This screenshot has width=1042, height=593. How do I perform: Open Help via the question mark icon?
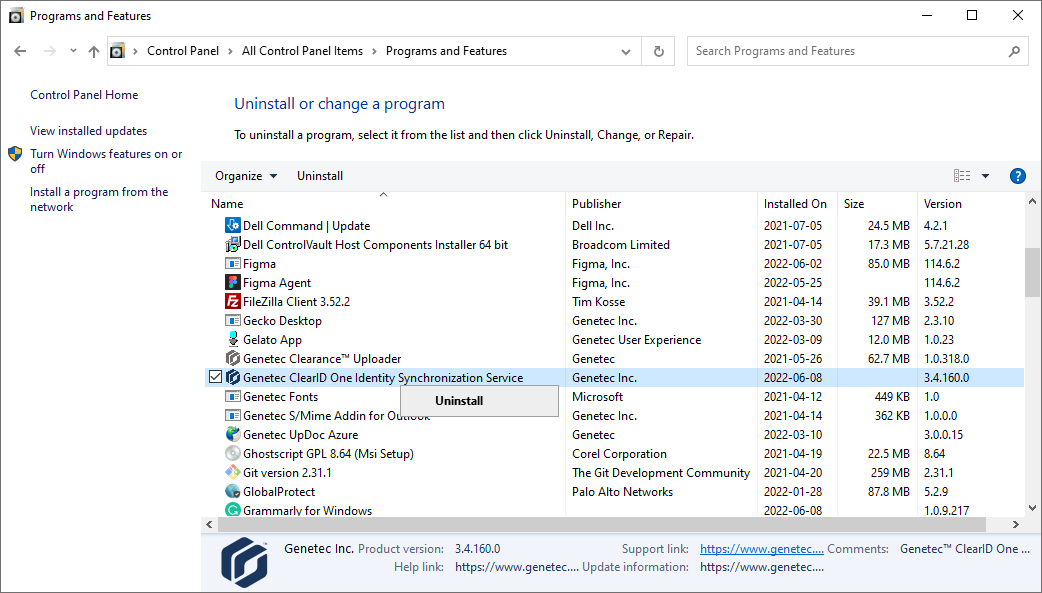pos(1017,175)
